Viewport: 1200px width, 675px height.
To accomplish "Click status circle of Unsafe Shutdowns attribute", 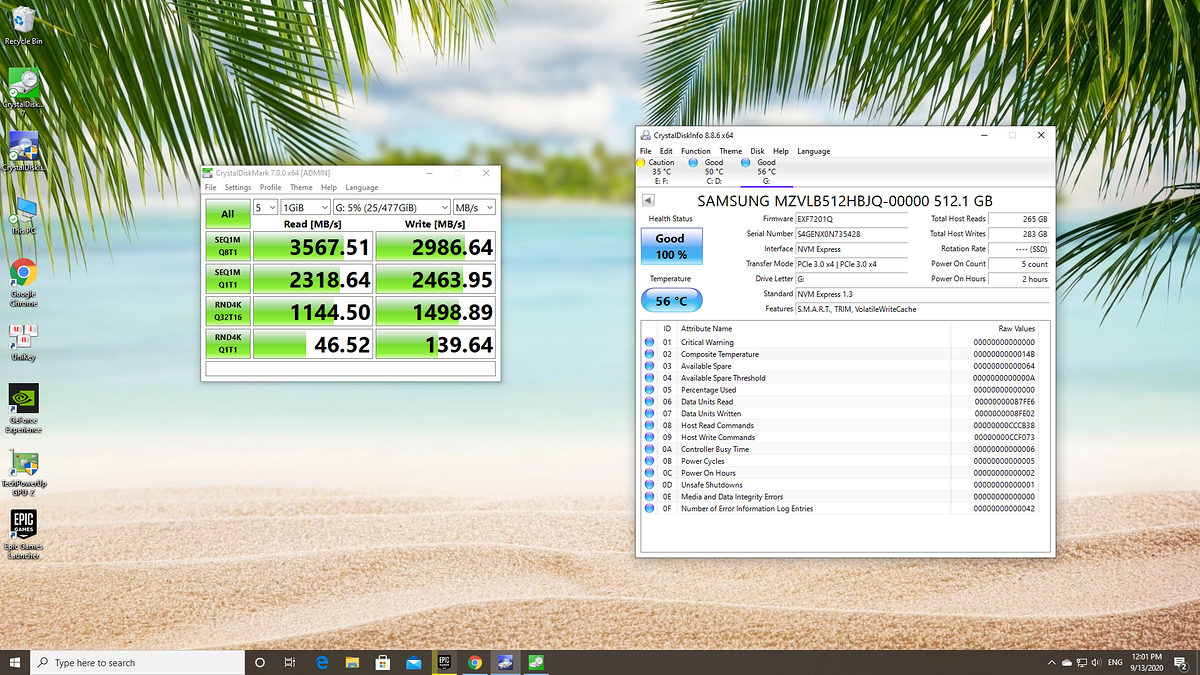I will point(650,485).
